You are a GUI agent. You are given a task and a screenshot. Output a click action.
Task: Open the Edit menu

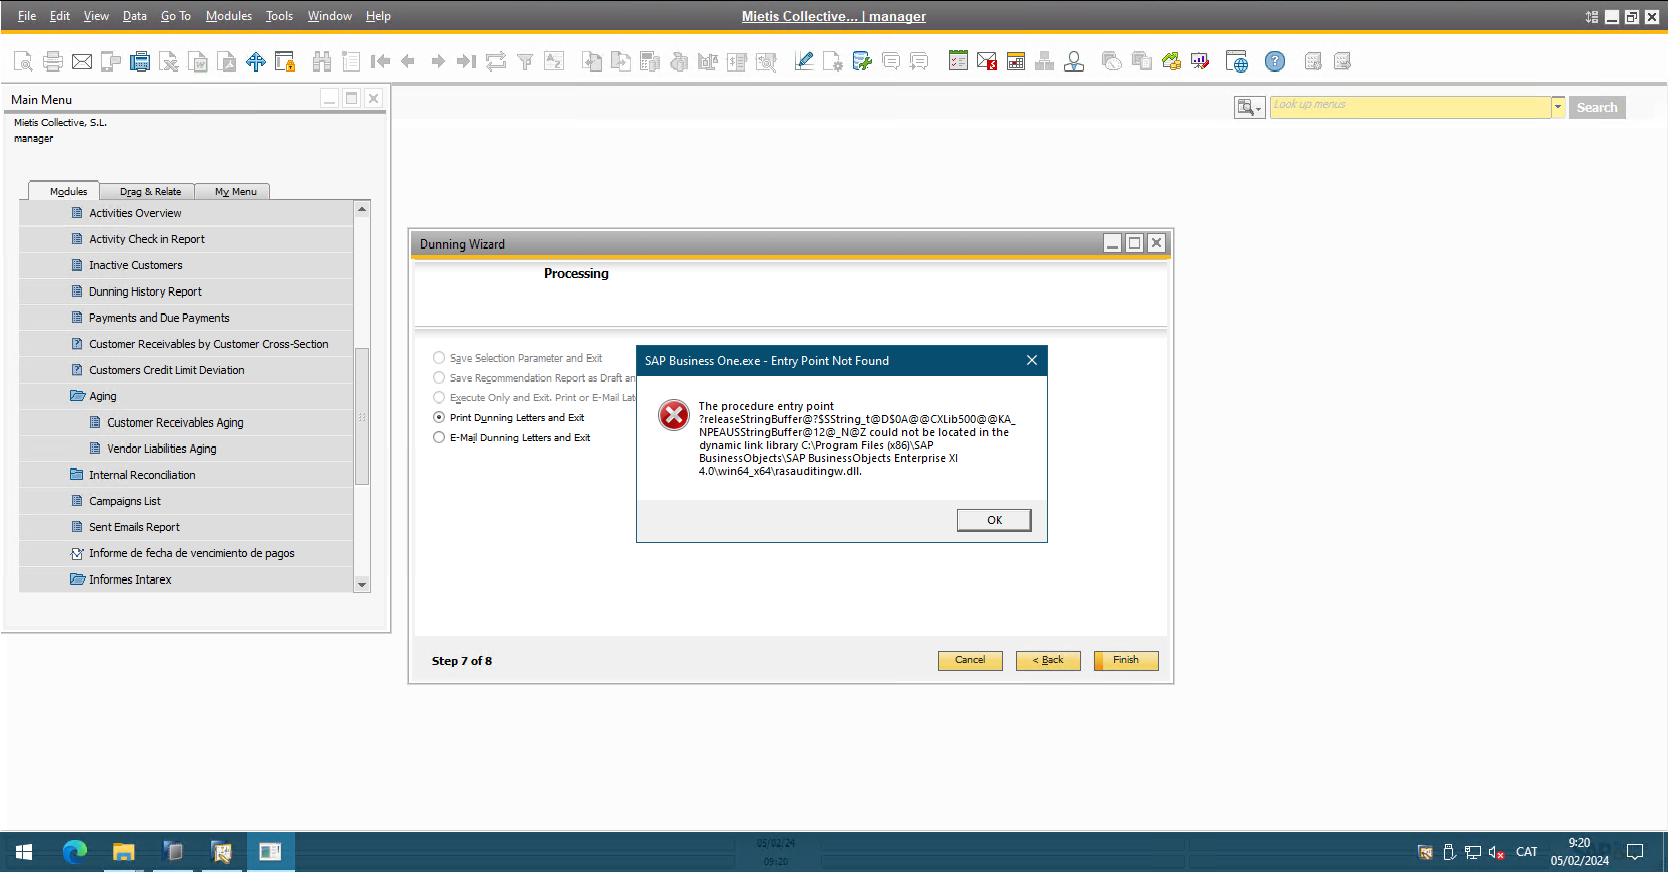pos(60,16)
